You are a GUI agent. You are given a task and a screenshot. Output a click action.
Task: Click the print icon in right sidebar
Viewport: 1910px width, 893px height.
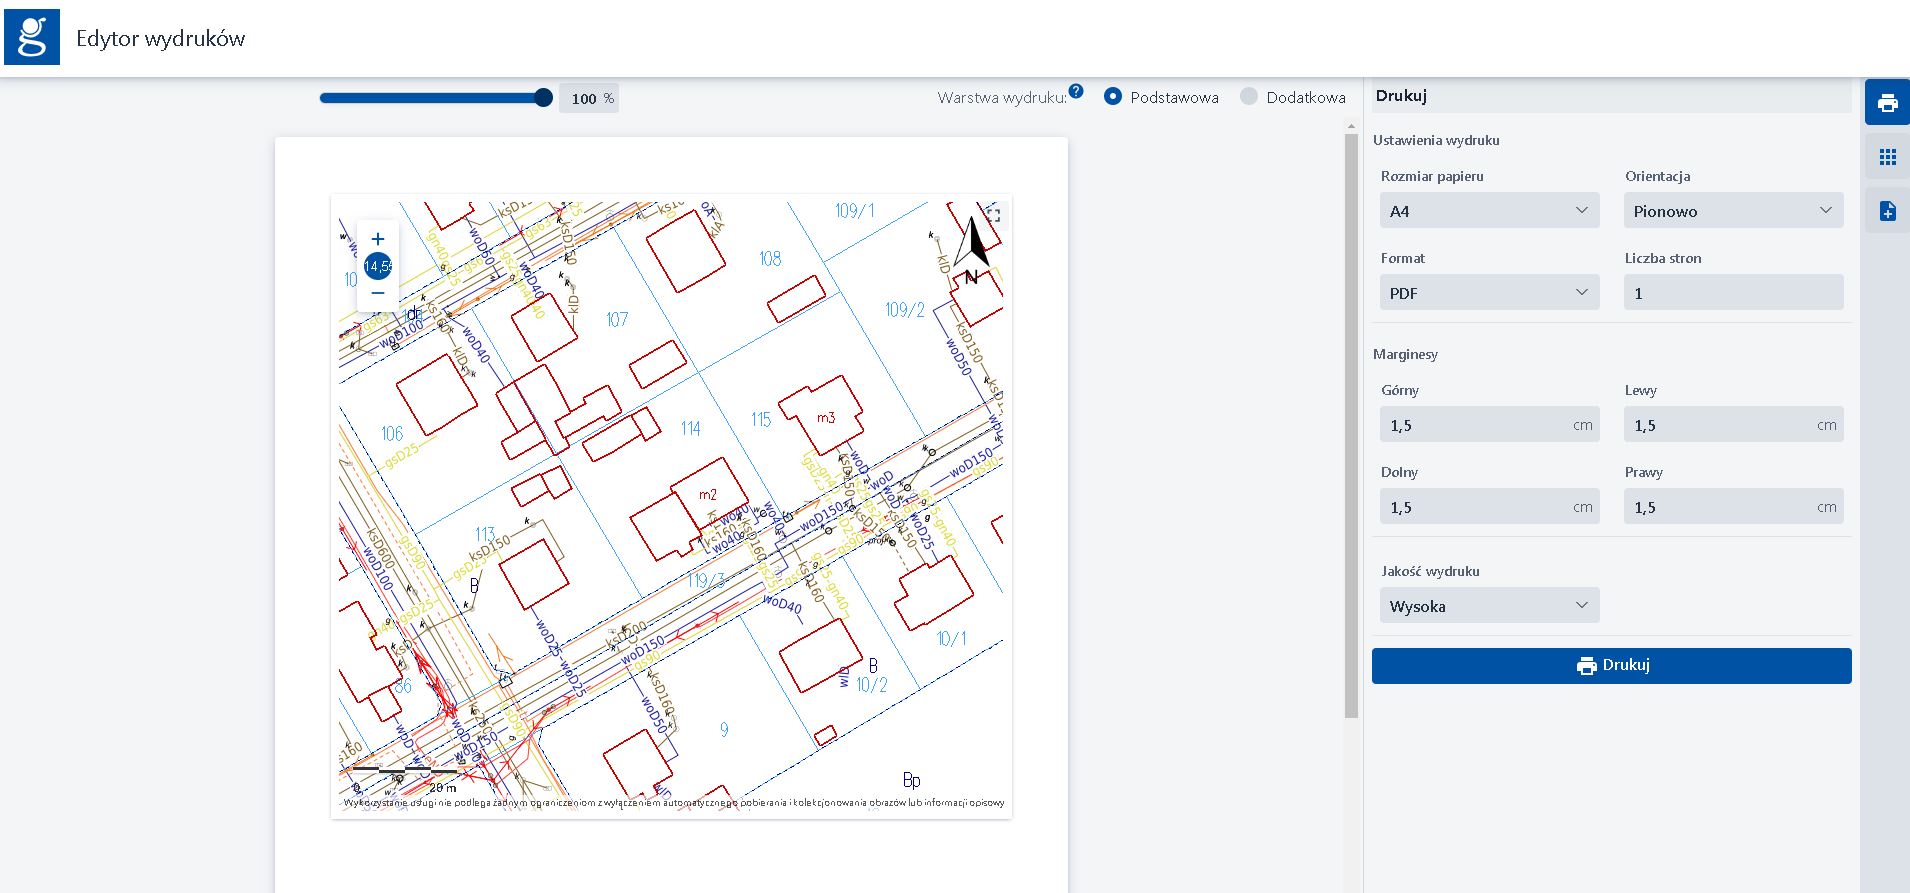click(x=1887, y=103)
